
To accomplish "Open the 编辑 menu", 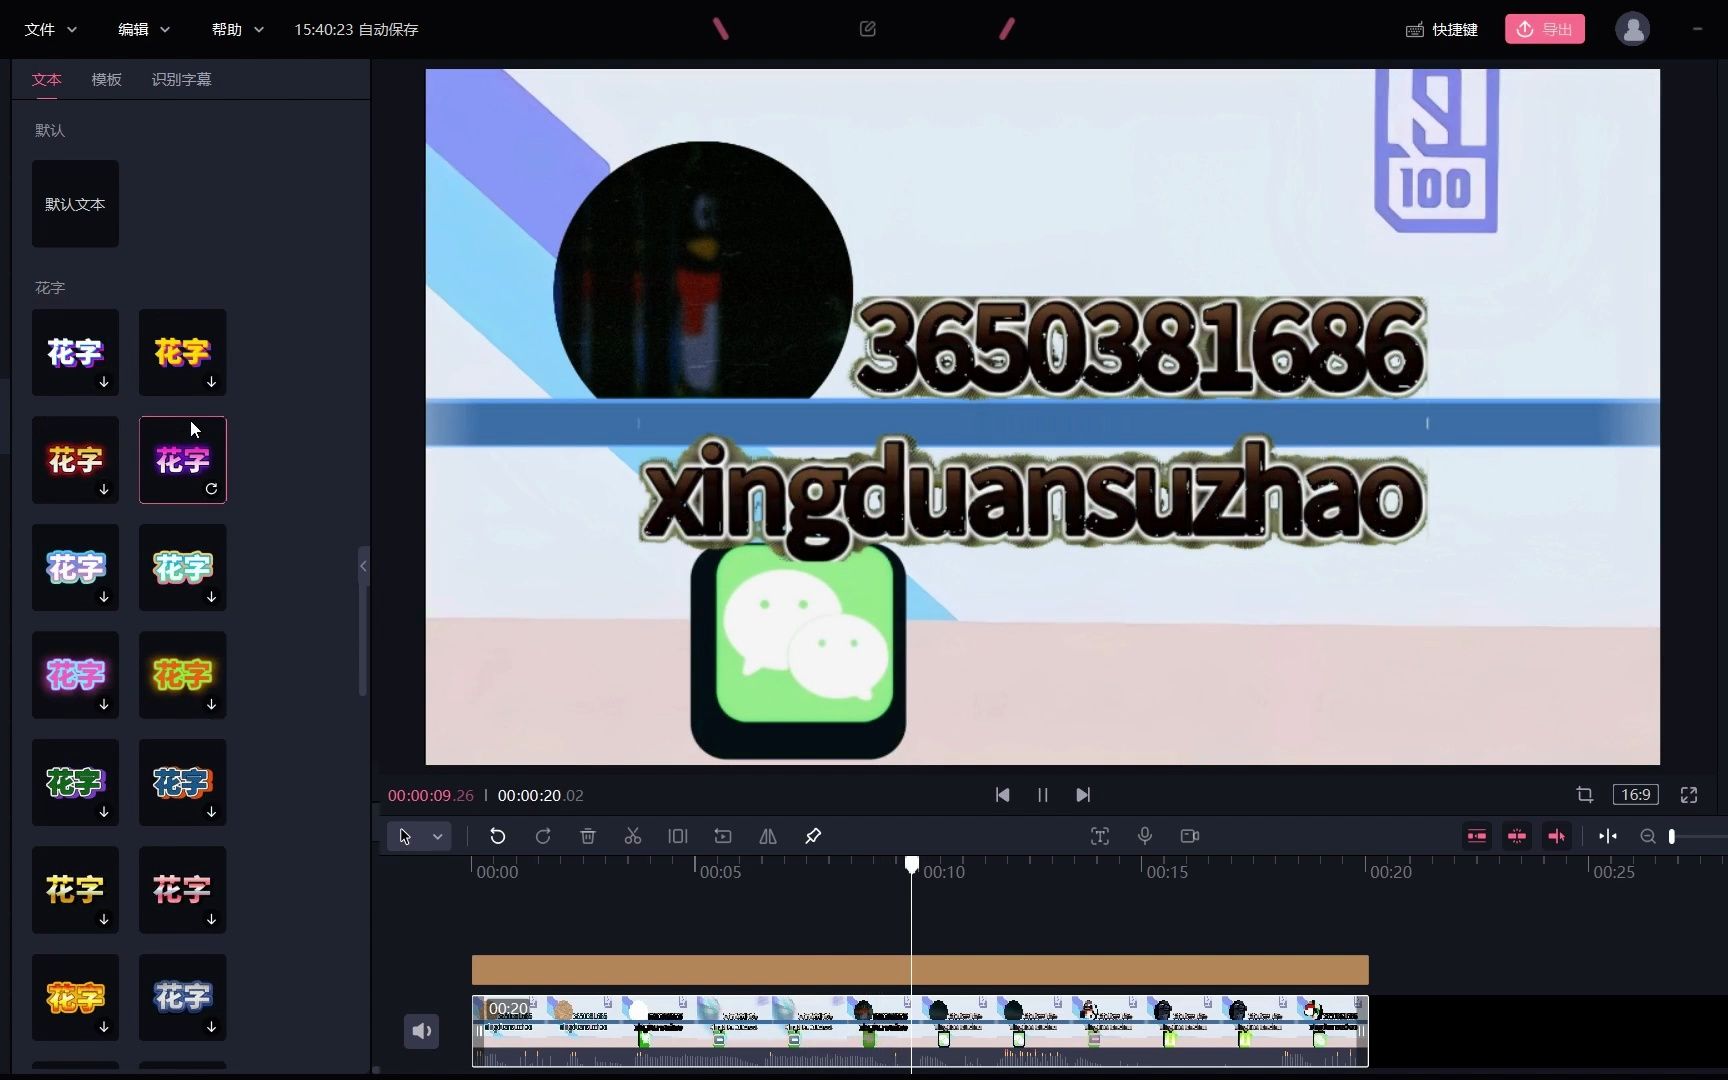I will coord(144,29).
